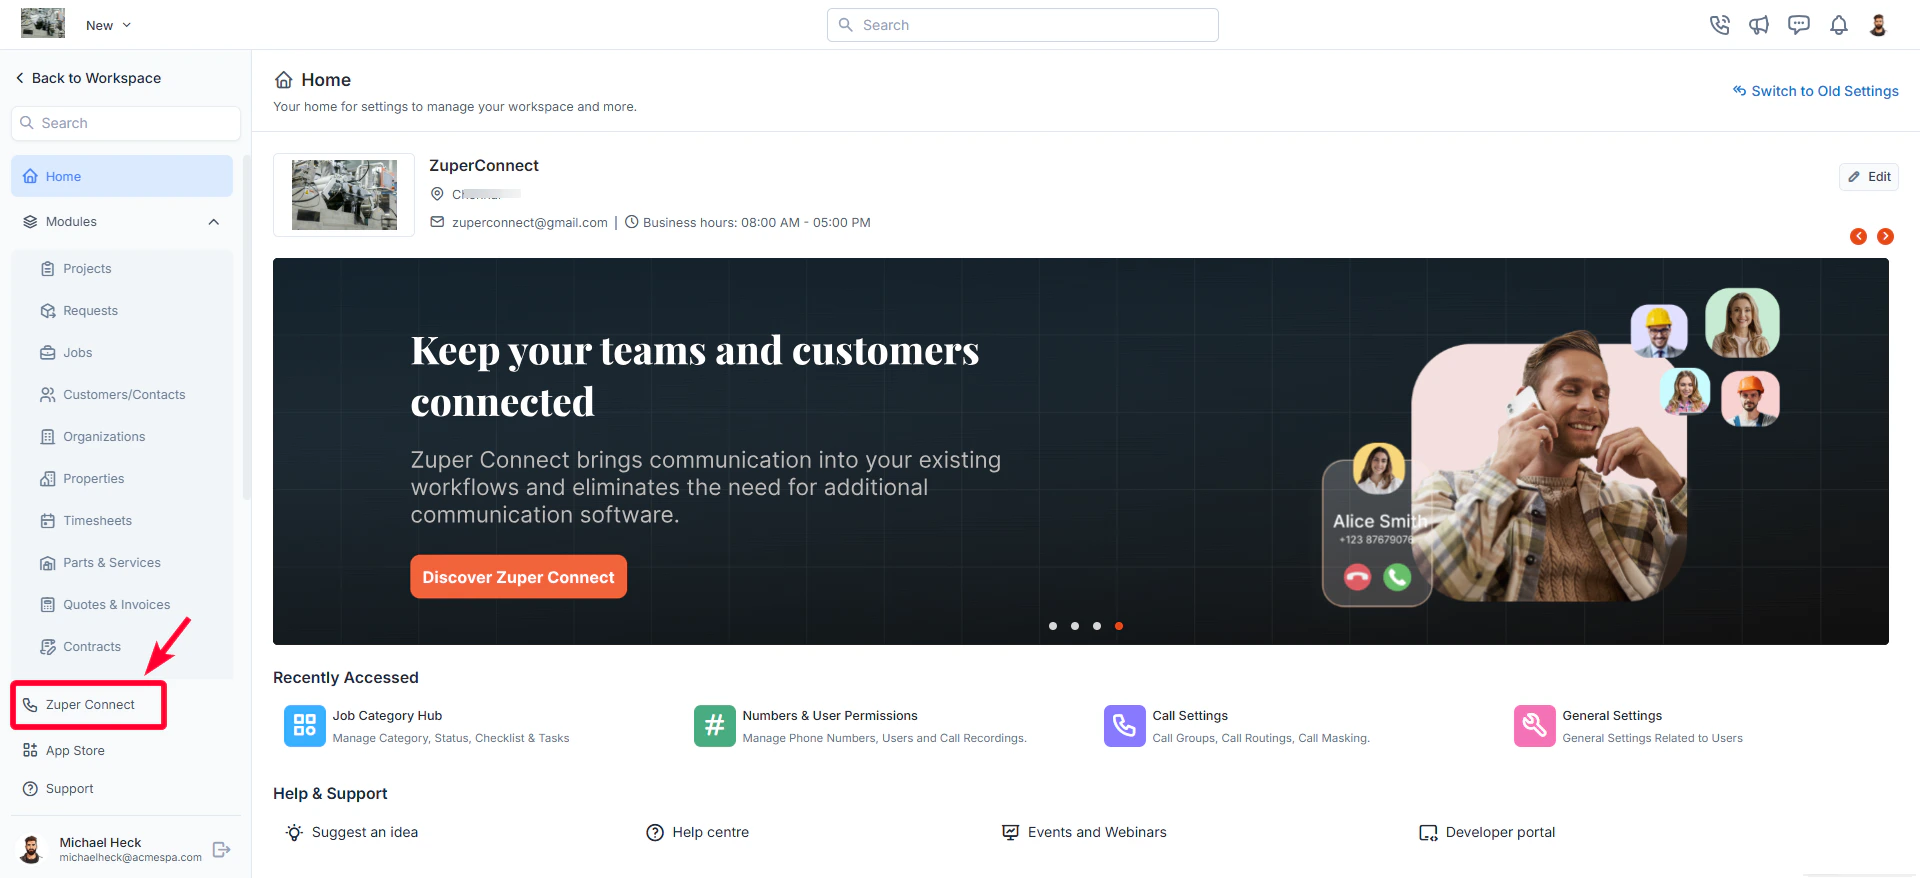The image size is (1920, 878).
Task: Open Zuper Connect in the sidebar
Action: coord(89,705)
